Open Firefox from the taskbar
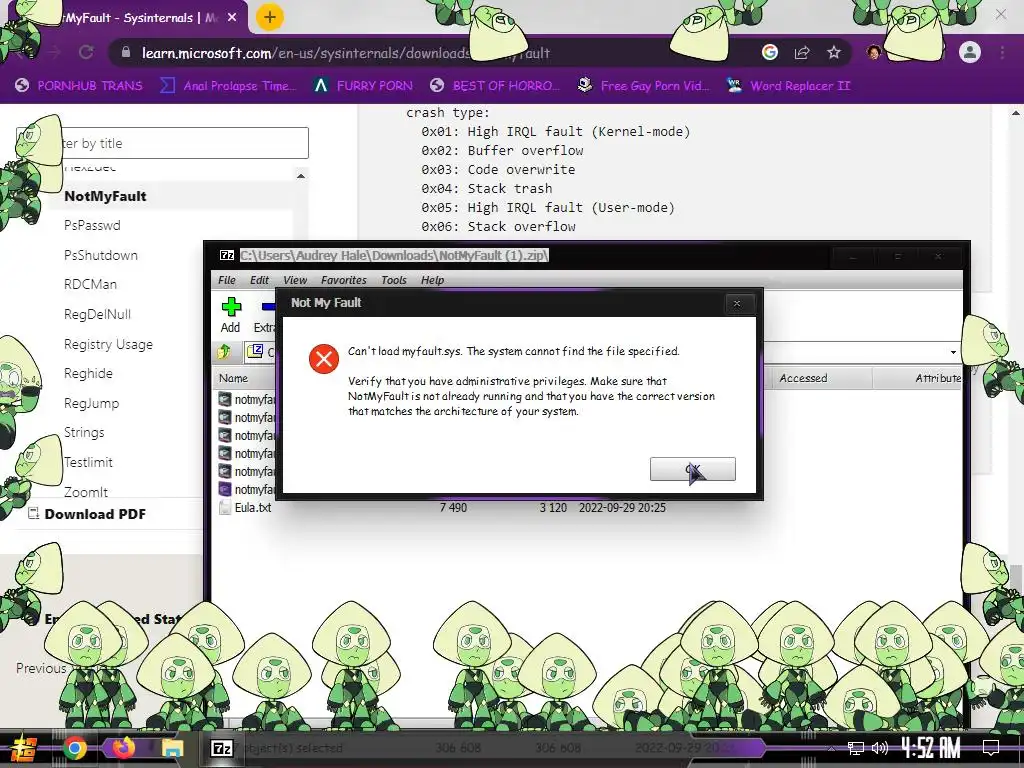 click(x=123, y=748)
